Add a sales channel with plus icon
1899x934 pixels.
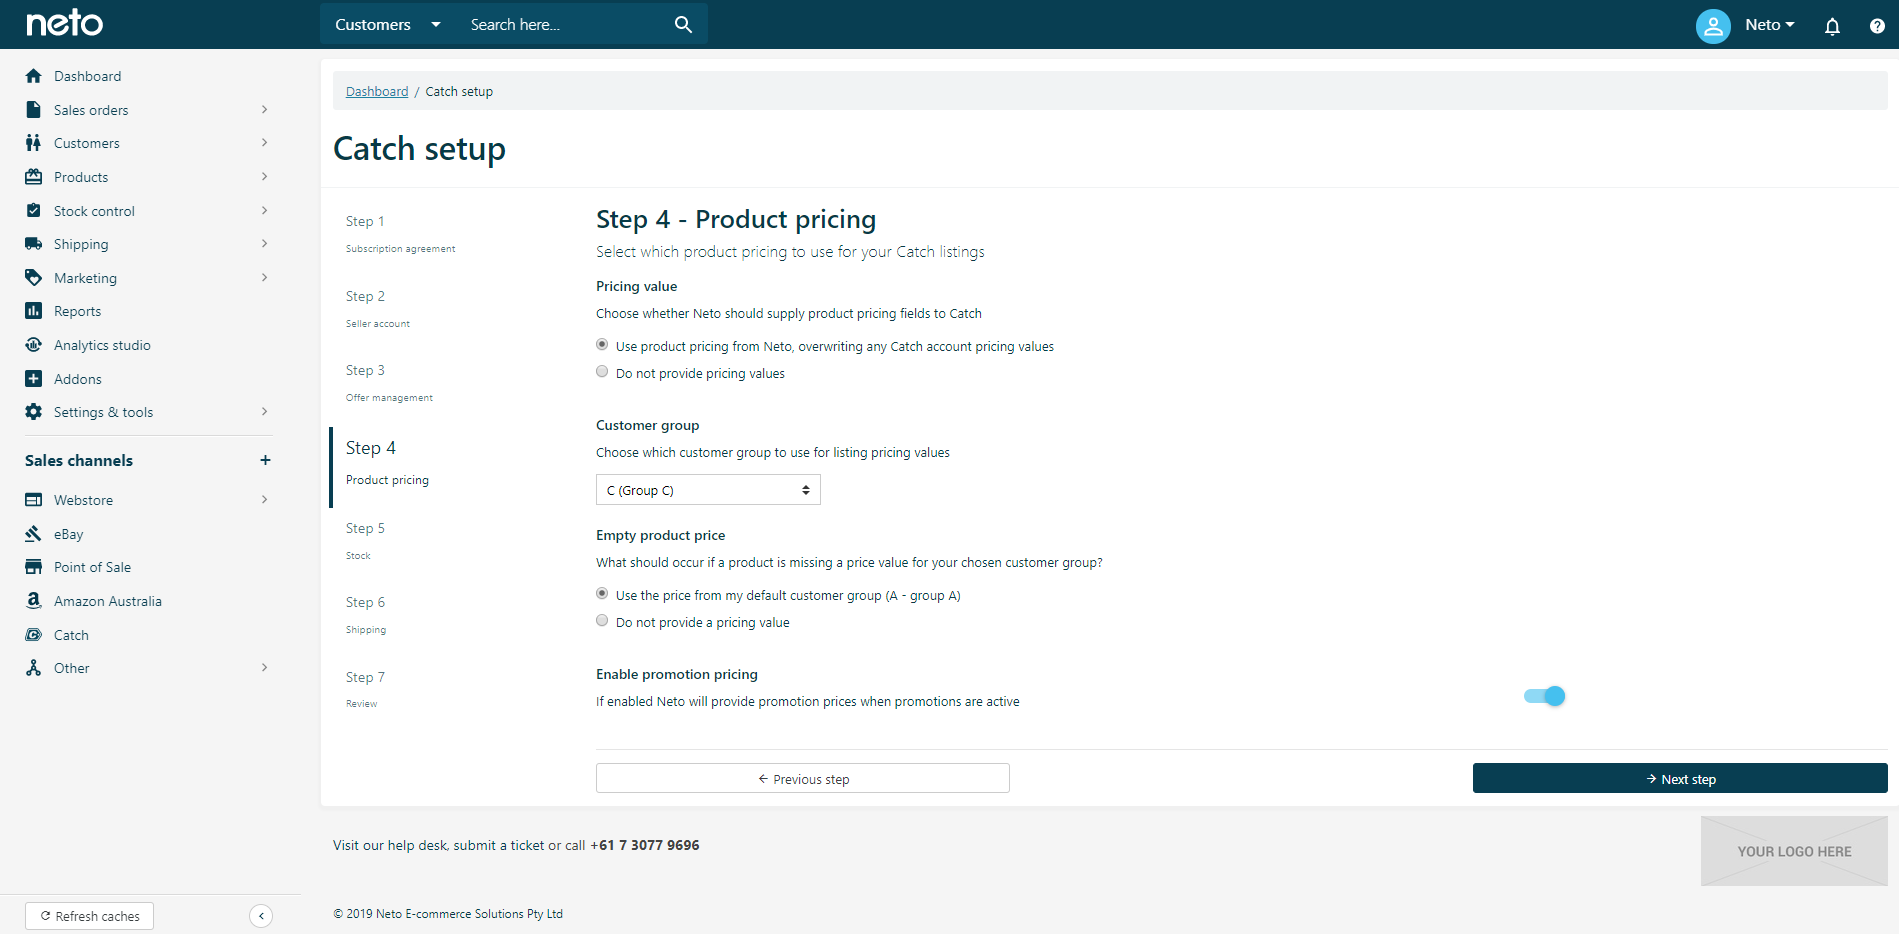click(265, 460)
